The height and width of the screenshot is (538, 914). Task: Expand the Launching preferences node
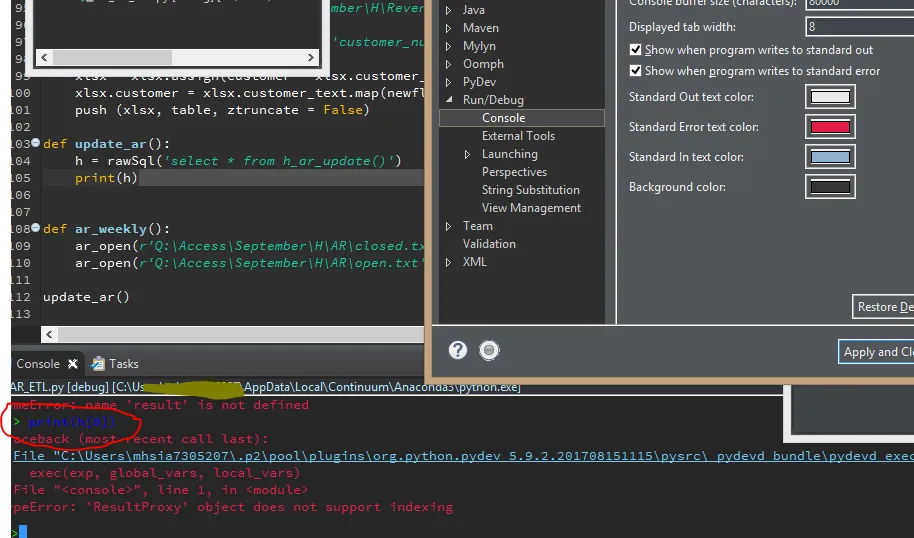pos(467,154)
